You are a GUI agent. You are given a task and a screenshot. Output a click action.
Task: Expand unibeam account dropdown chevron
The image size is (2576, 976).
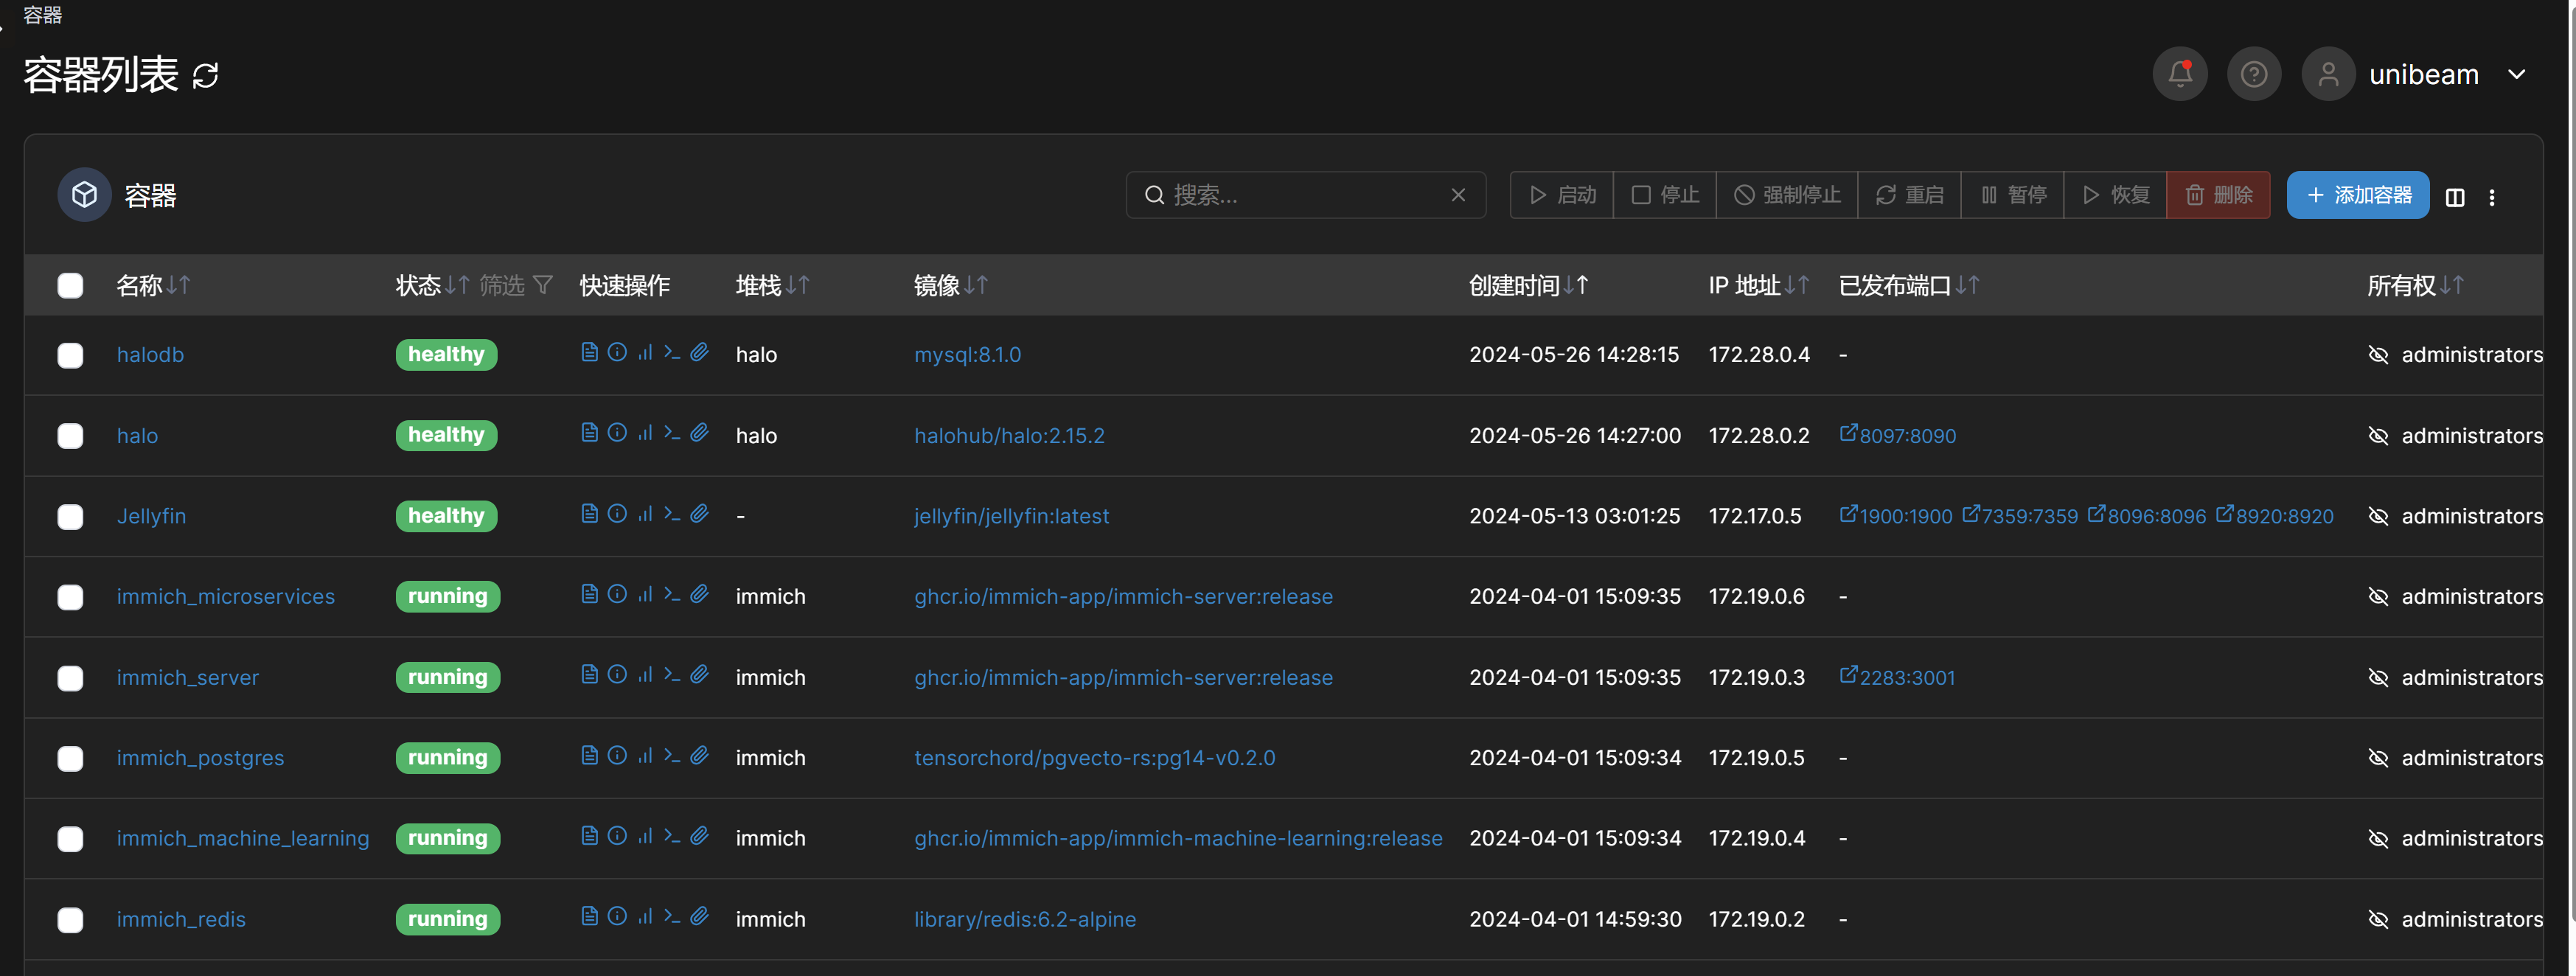[x=2517, y=75]
